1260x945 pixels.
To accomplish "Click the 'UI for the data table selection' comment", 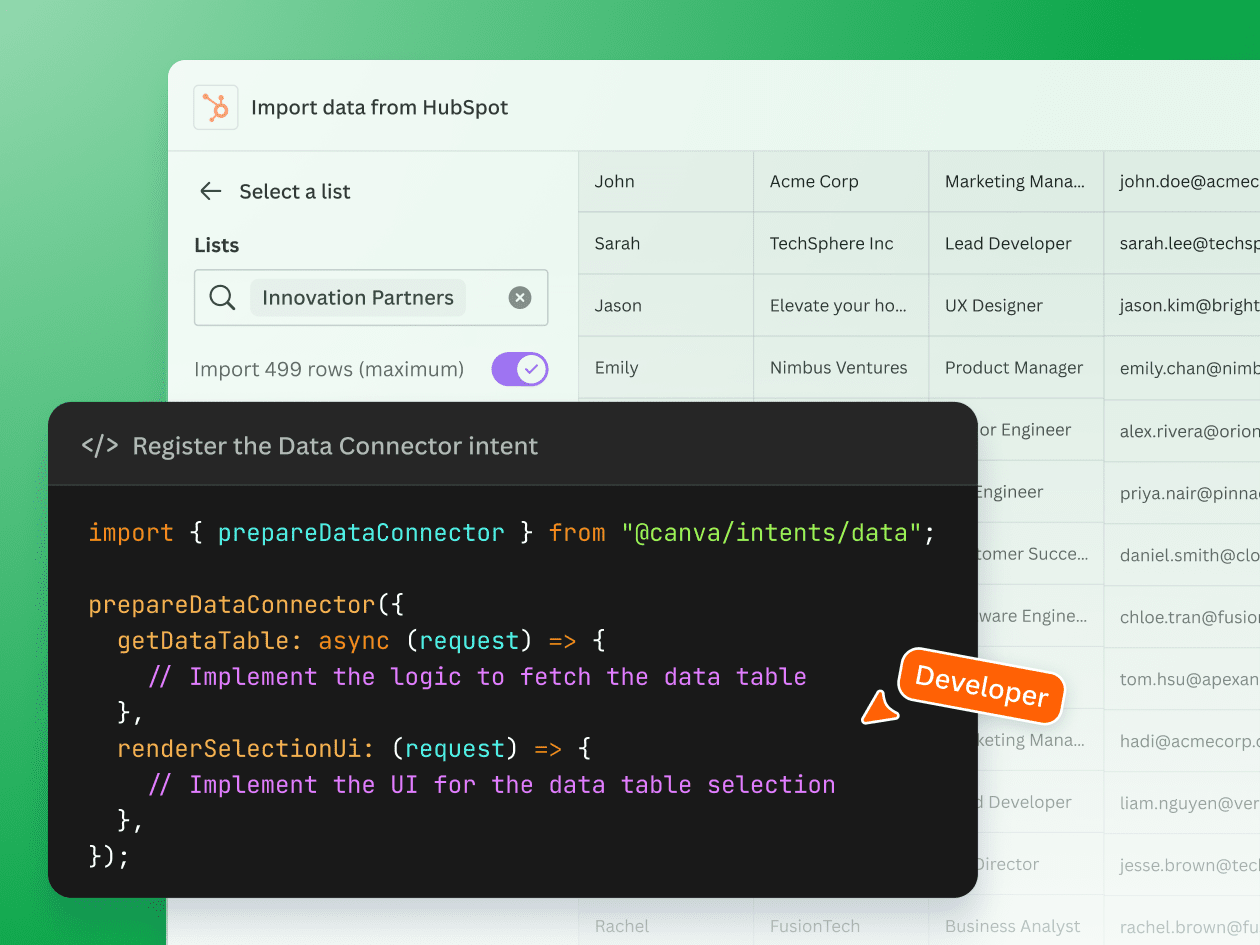I will pyautogui.click(x=491, y=785).
